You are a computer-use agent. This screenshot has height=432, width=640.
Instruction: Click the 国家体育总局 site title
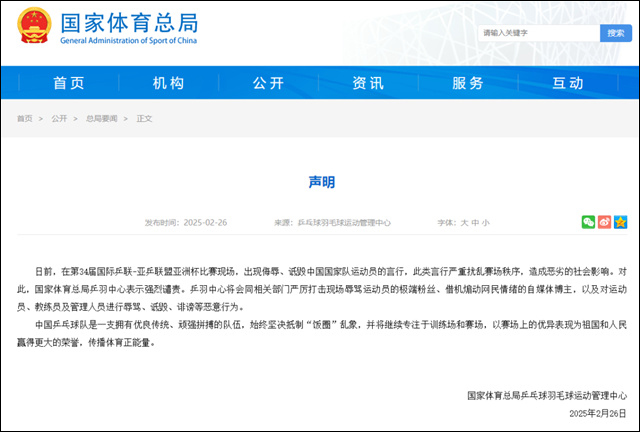[129, 22]
